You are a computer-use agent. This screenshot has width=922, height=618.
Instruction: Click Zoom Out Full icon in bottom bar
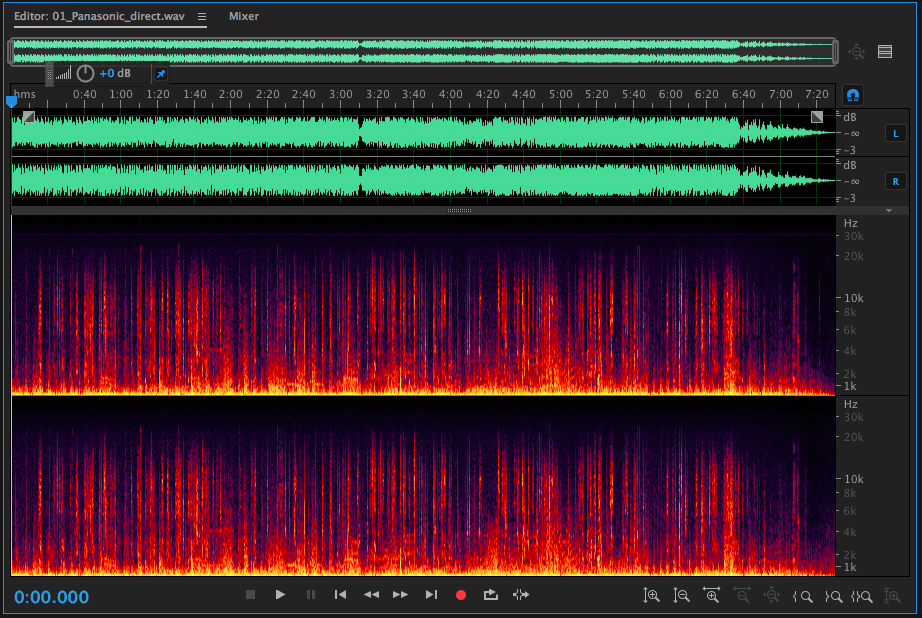(772, 596)
